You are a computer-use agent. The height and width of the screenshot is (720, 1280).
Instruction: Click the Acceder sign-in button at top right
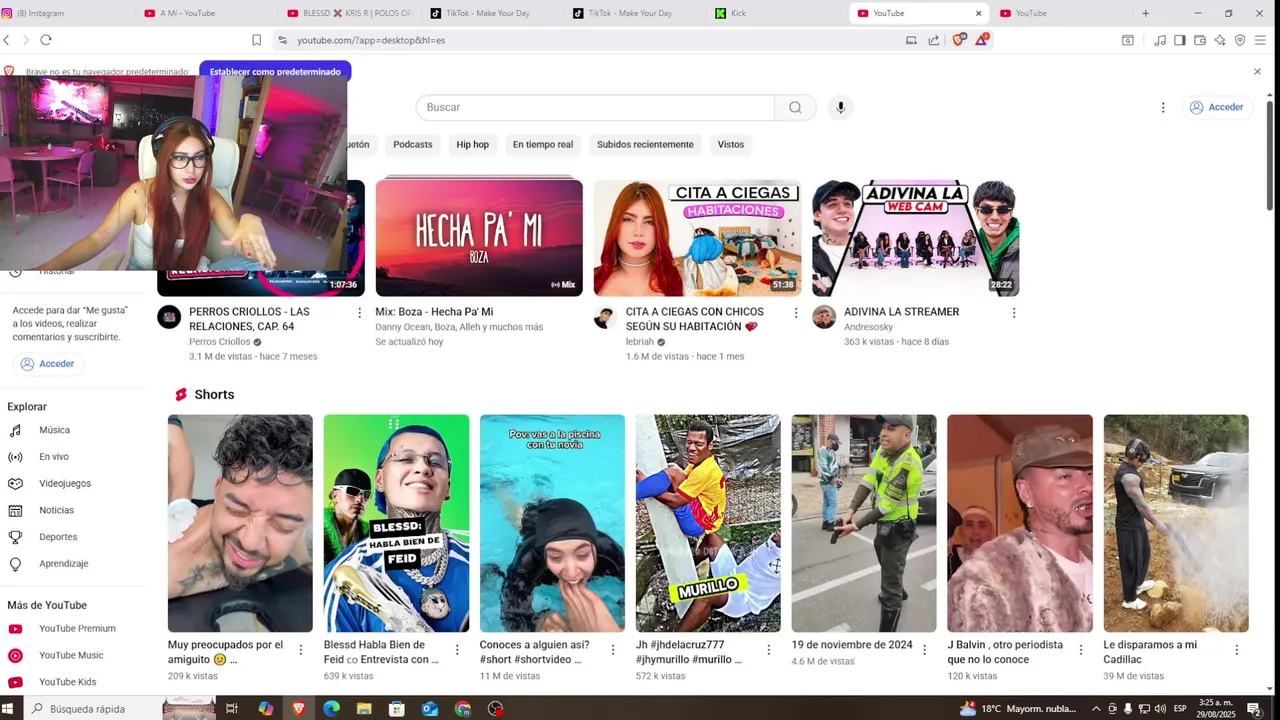[x=1216, y=107]
